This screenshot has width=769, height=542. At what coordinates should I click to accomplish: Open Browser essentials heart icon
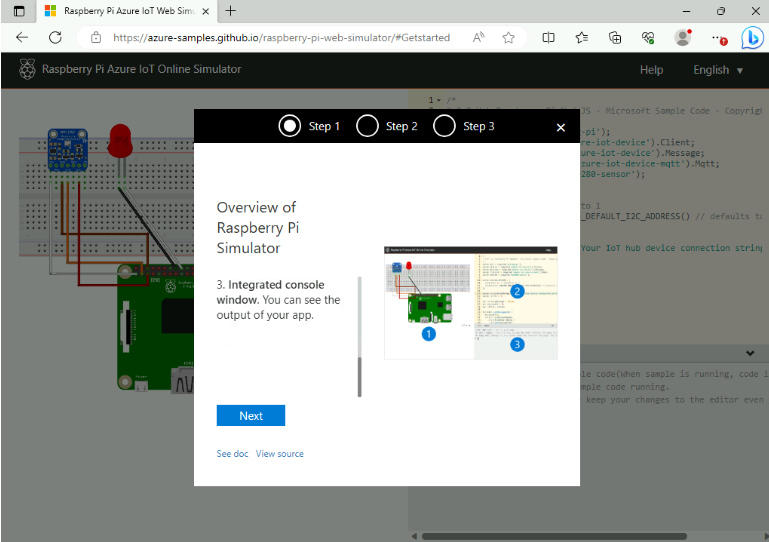(648, 37)
